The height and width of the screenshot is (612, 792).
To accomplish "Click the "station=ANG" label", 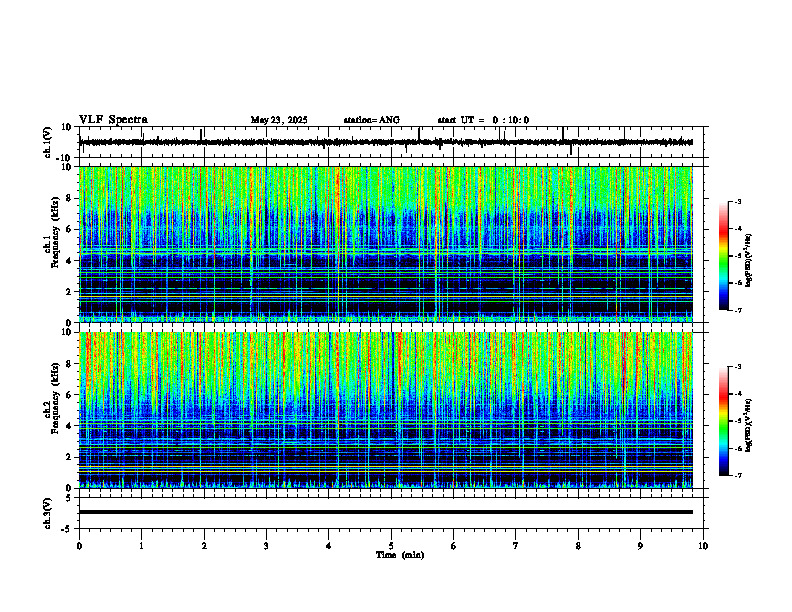I will point(371,120).
